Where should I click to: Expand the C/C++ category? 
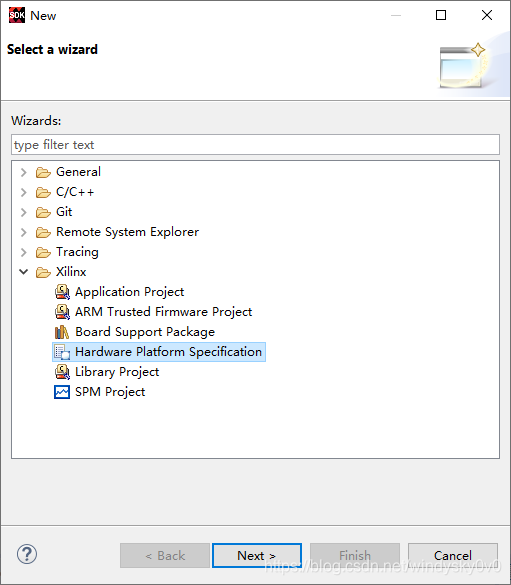click(23, 192)
